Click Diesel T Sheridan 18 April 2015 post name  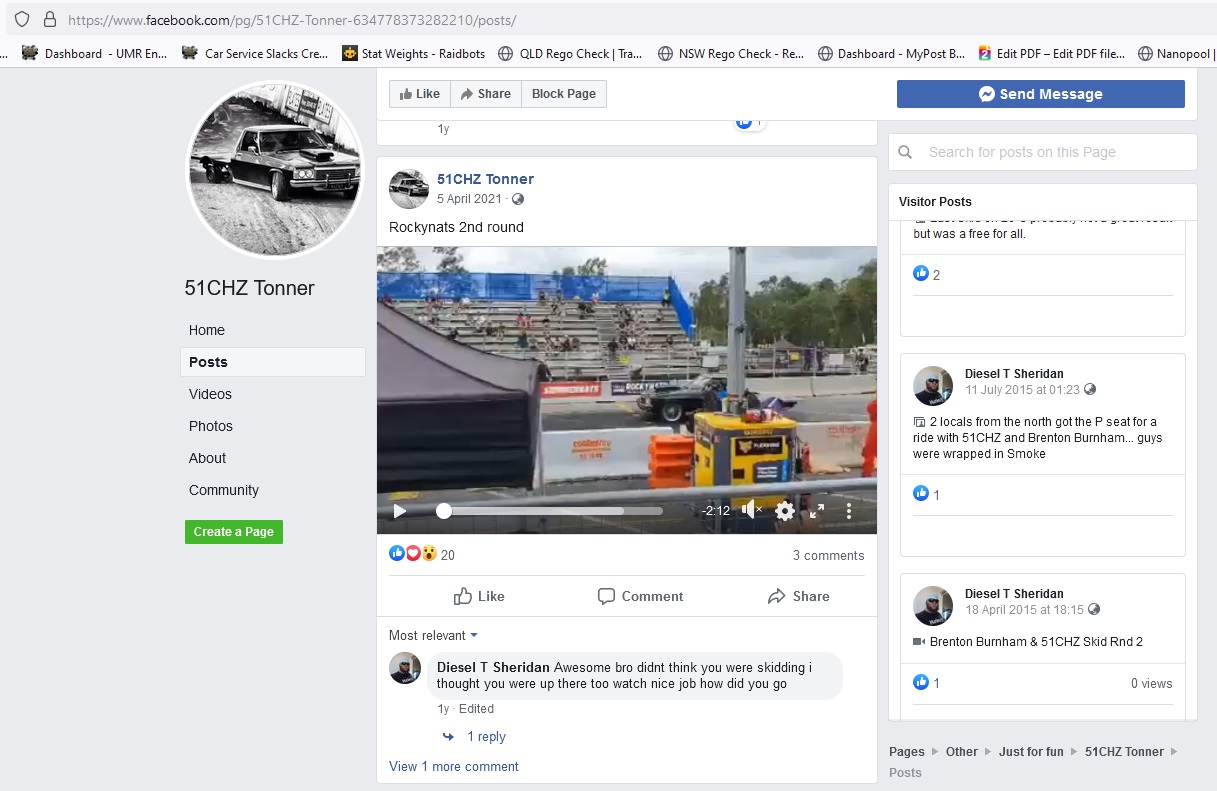point(1014,594)
